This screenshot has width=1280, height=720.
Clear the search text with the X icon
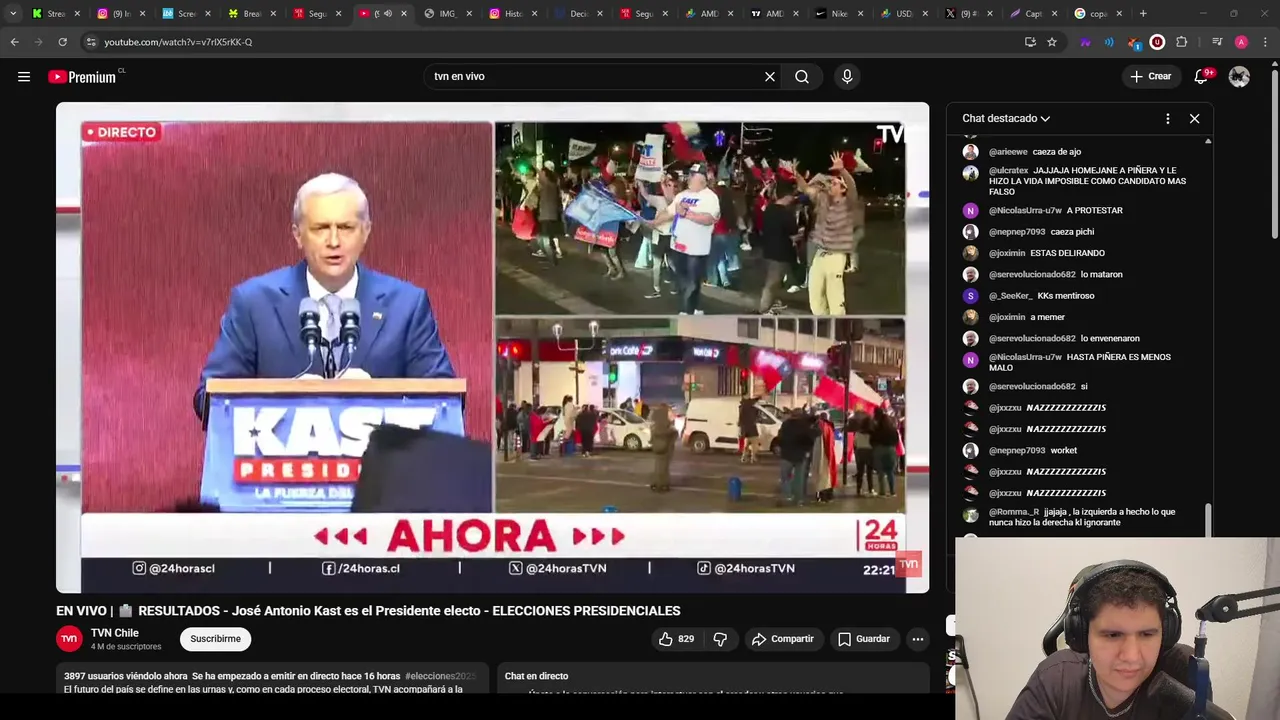click(x=770, y=77)
